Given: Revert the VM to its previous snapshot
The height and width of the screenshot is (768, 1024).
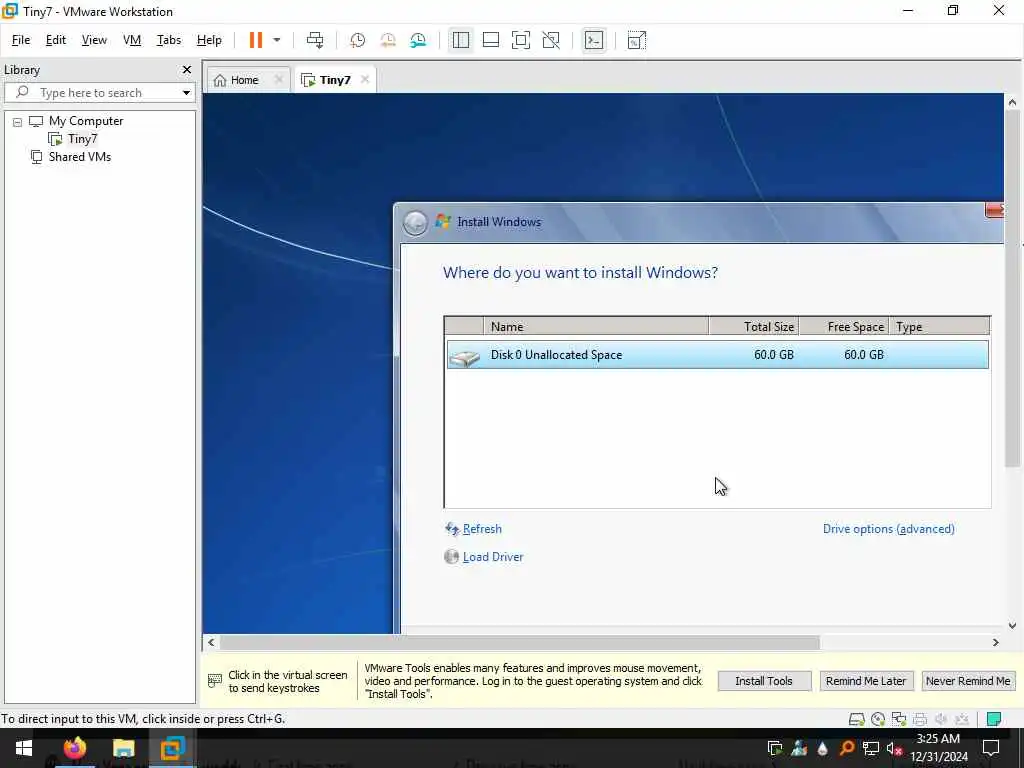Looking at the screenshot, I should click(x=388, y=40).
